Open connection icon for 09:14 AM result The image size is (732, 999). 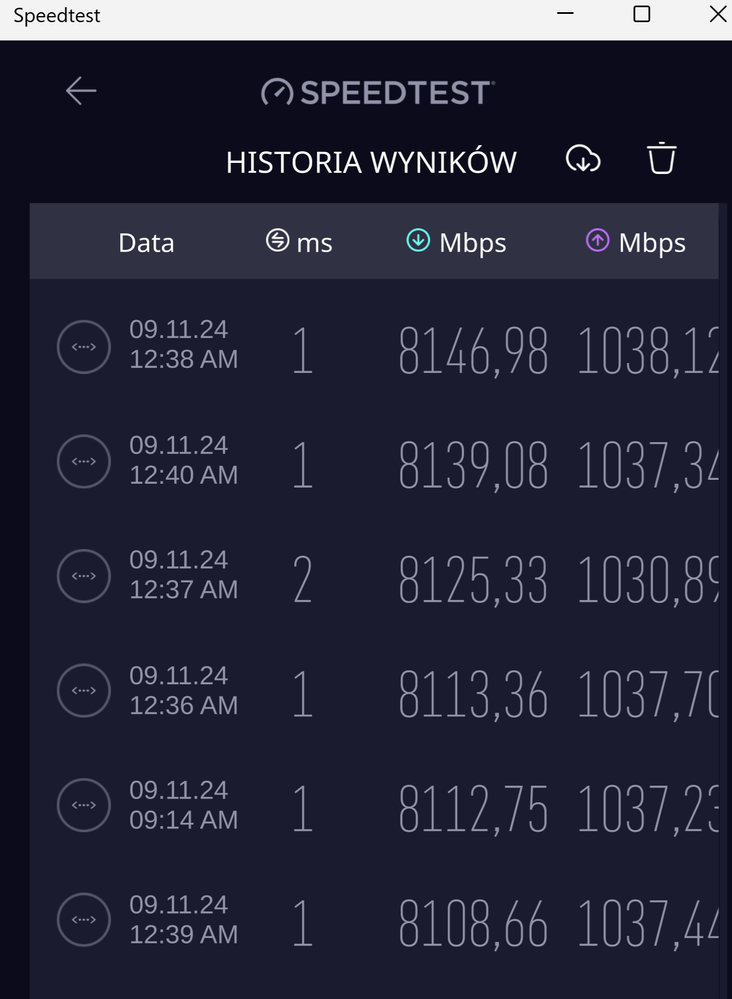(x=83, y=806)
